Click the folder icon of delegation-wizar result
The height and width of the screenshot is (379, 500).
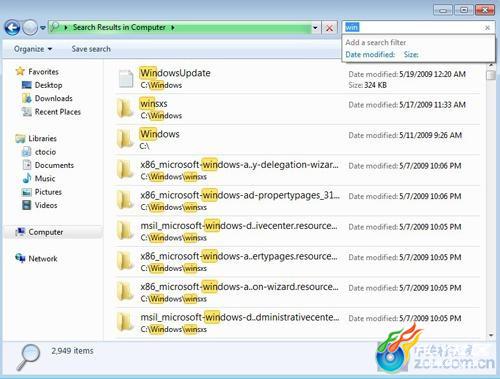tap(125, 170)
